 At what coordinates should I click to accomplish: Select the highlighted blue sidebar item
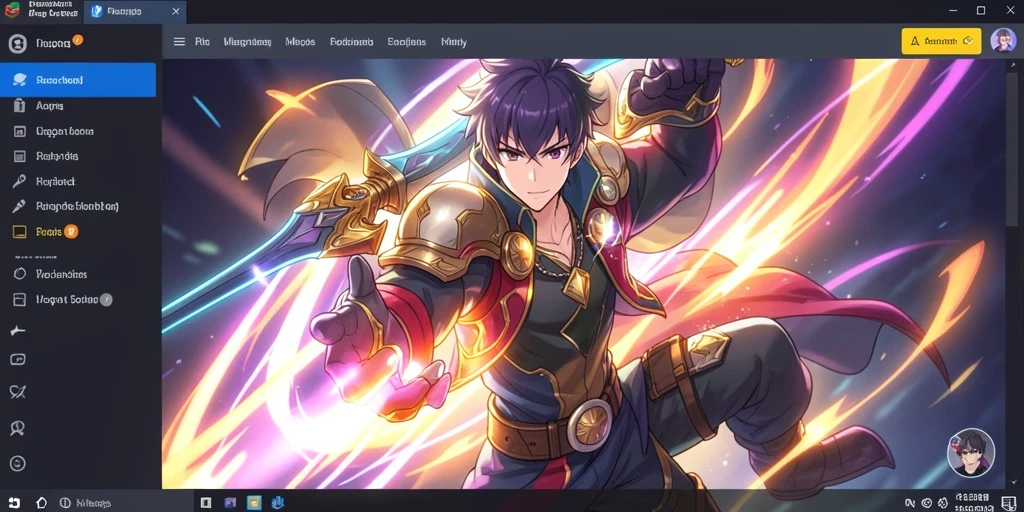(x=78, y=80)
